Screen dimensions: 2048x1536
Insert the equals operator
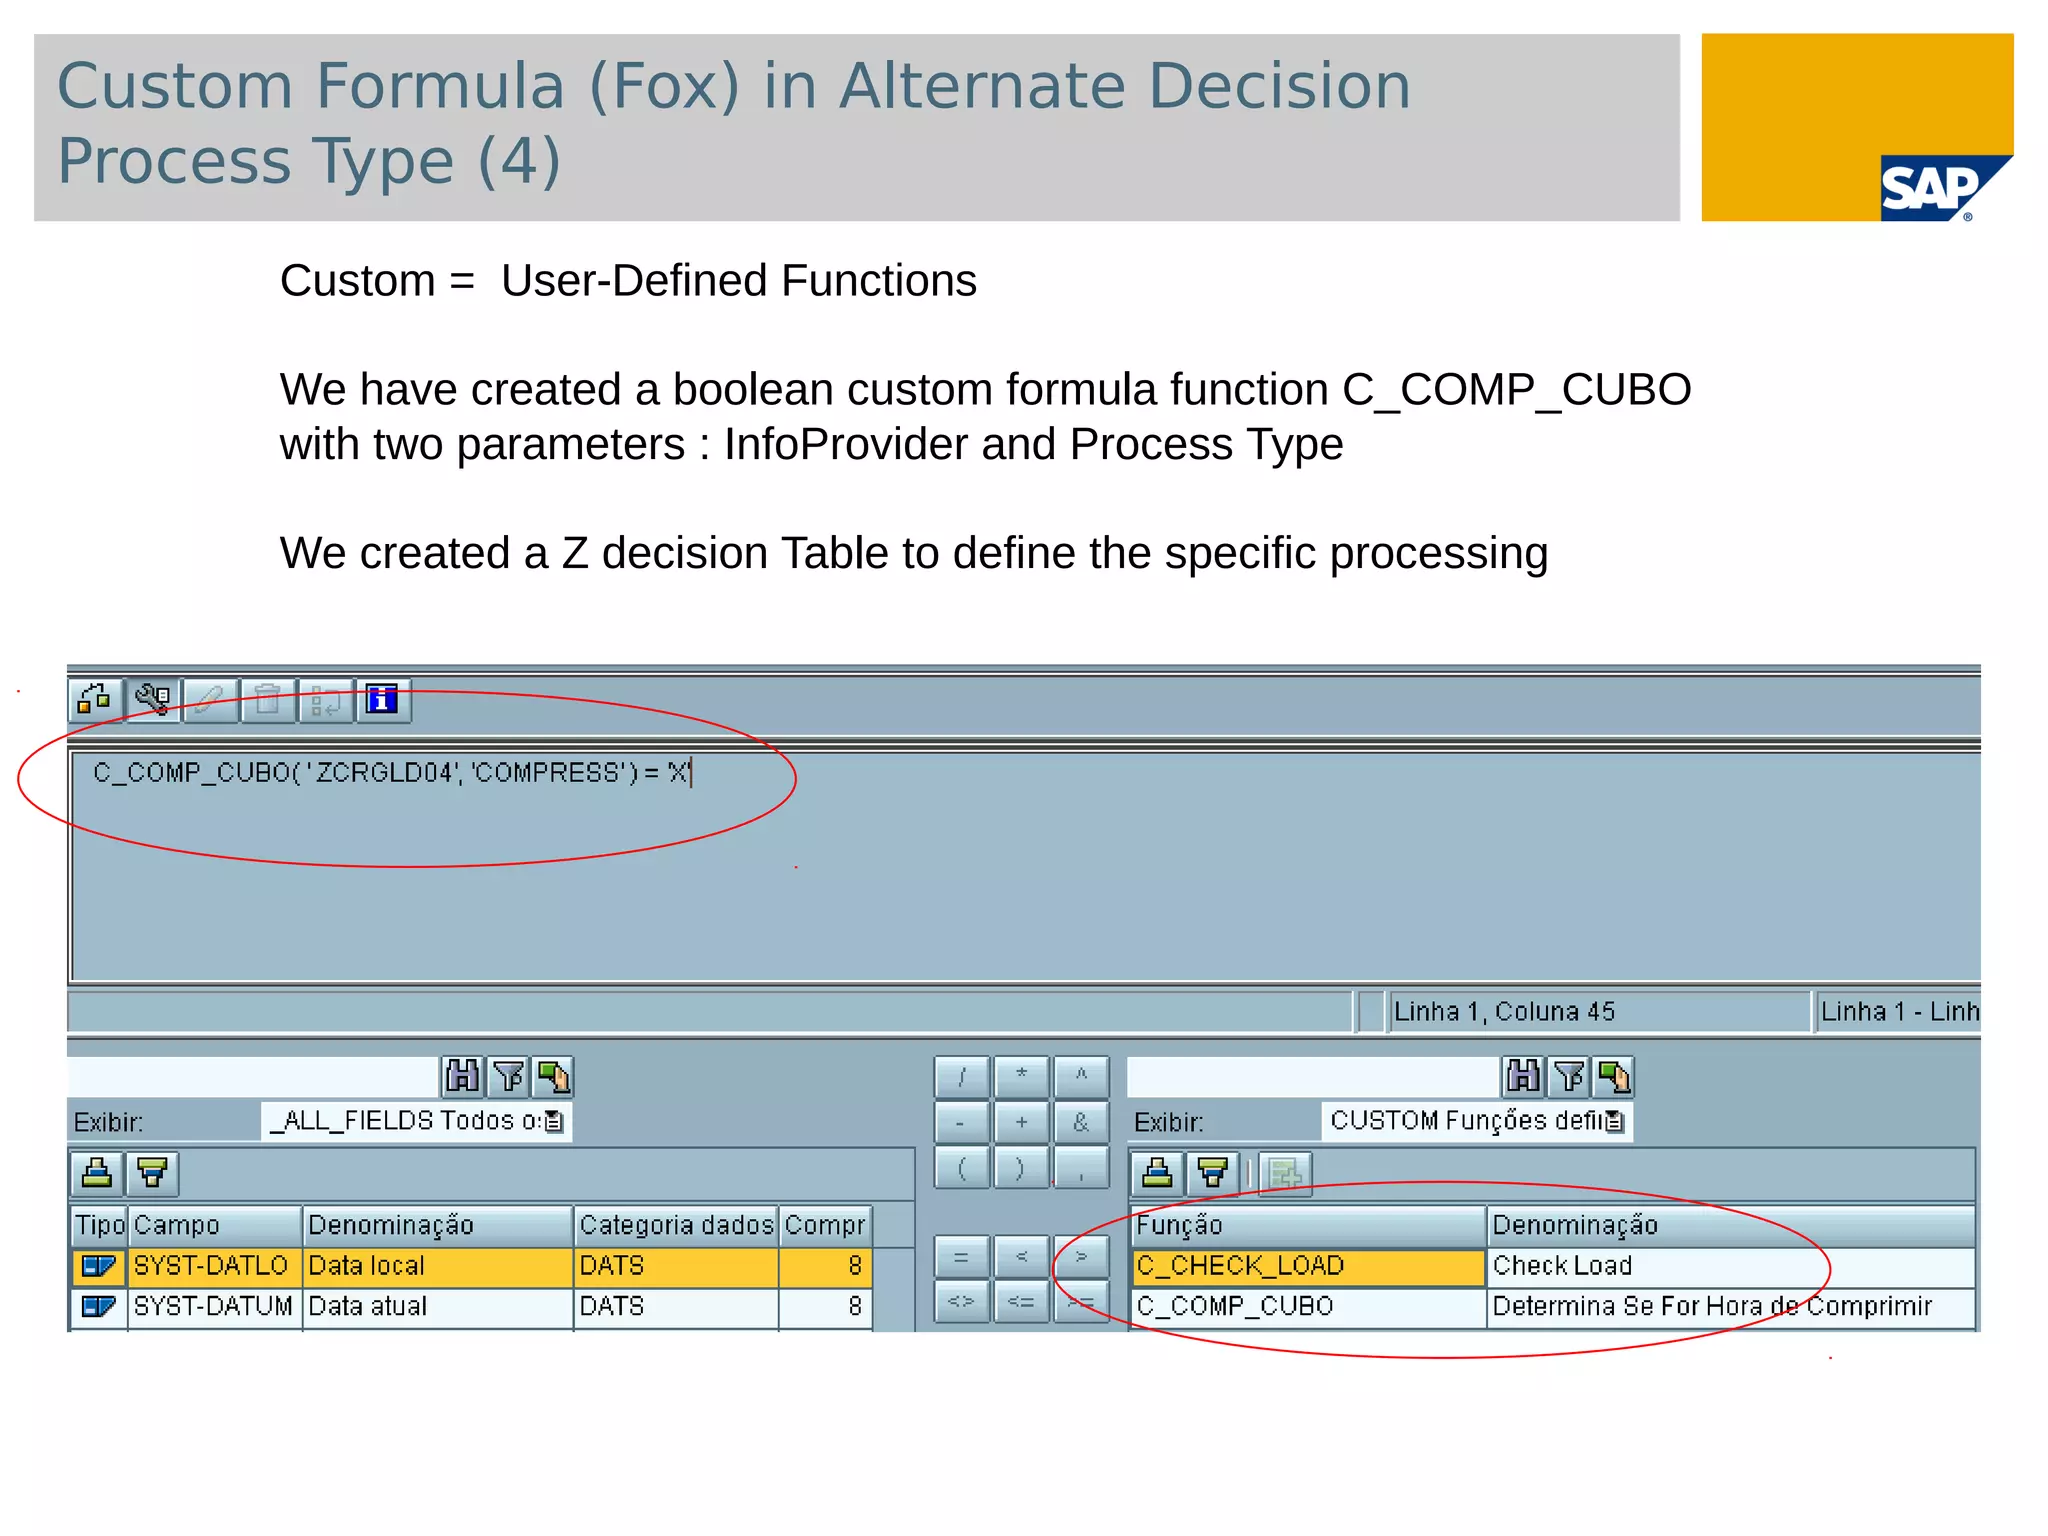(962, 1257)
